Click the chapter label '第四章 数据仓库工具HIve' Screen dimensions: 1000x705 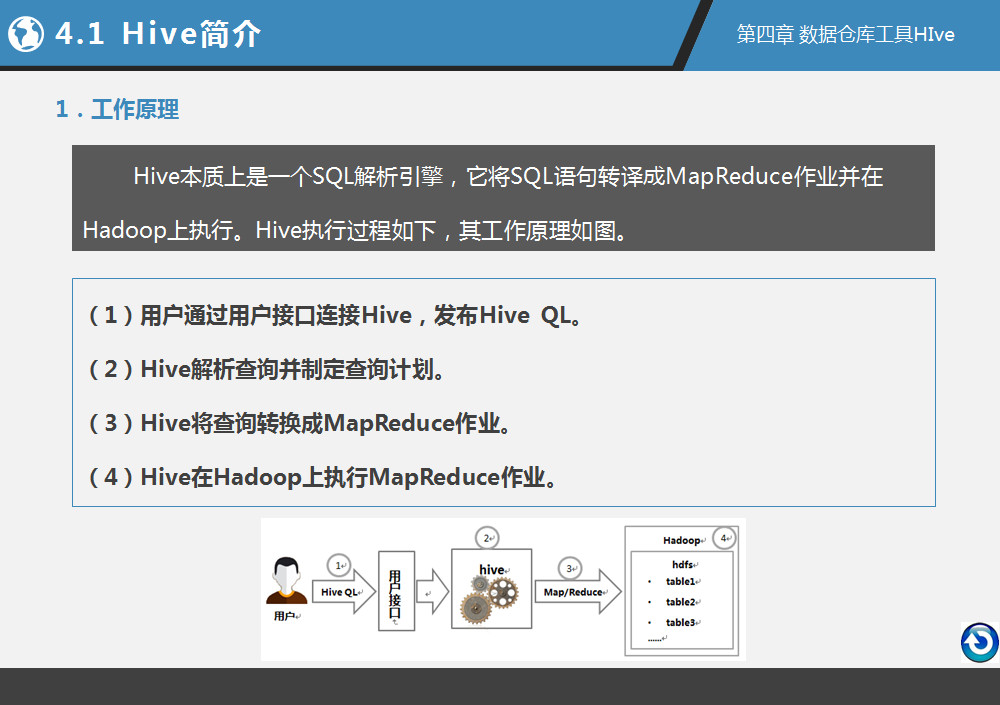pos(845,35)
